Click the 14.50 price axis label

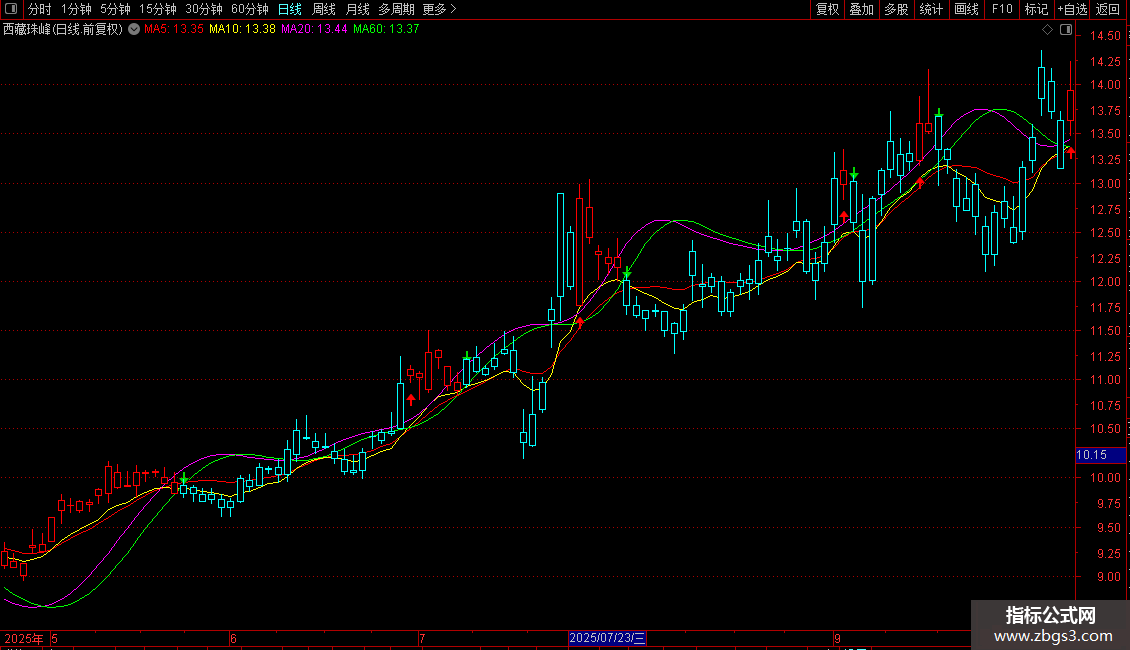click(1105, 36)
